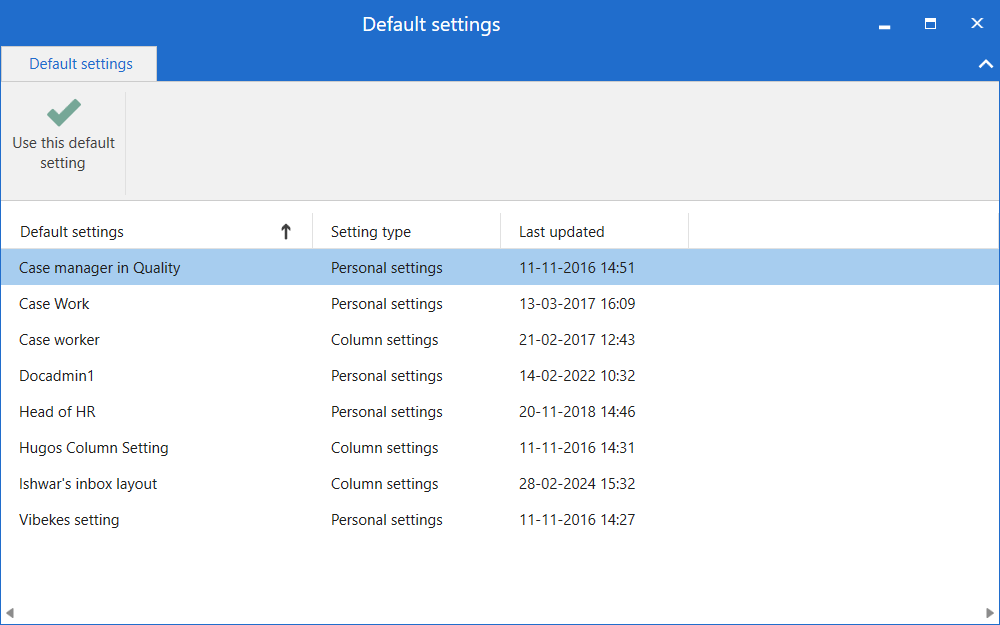Viewport: 1000px width, 625px height.
Task: Click the date 20-11-2018 14:46
Action: point(577,412)
